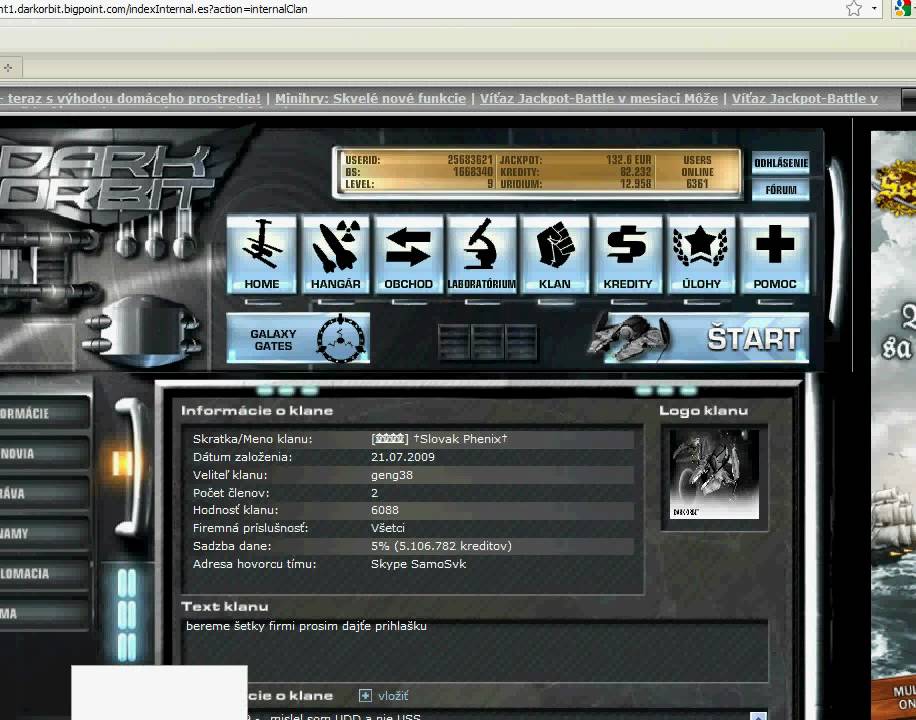This screenshot has height=720, width=916.
Task: Select the sidebar tab ending 'ORMÁCIE'
Action: point(44,413)
